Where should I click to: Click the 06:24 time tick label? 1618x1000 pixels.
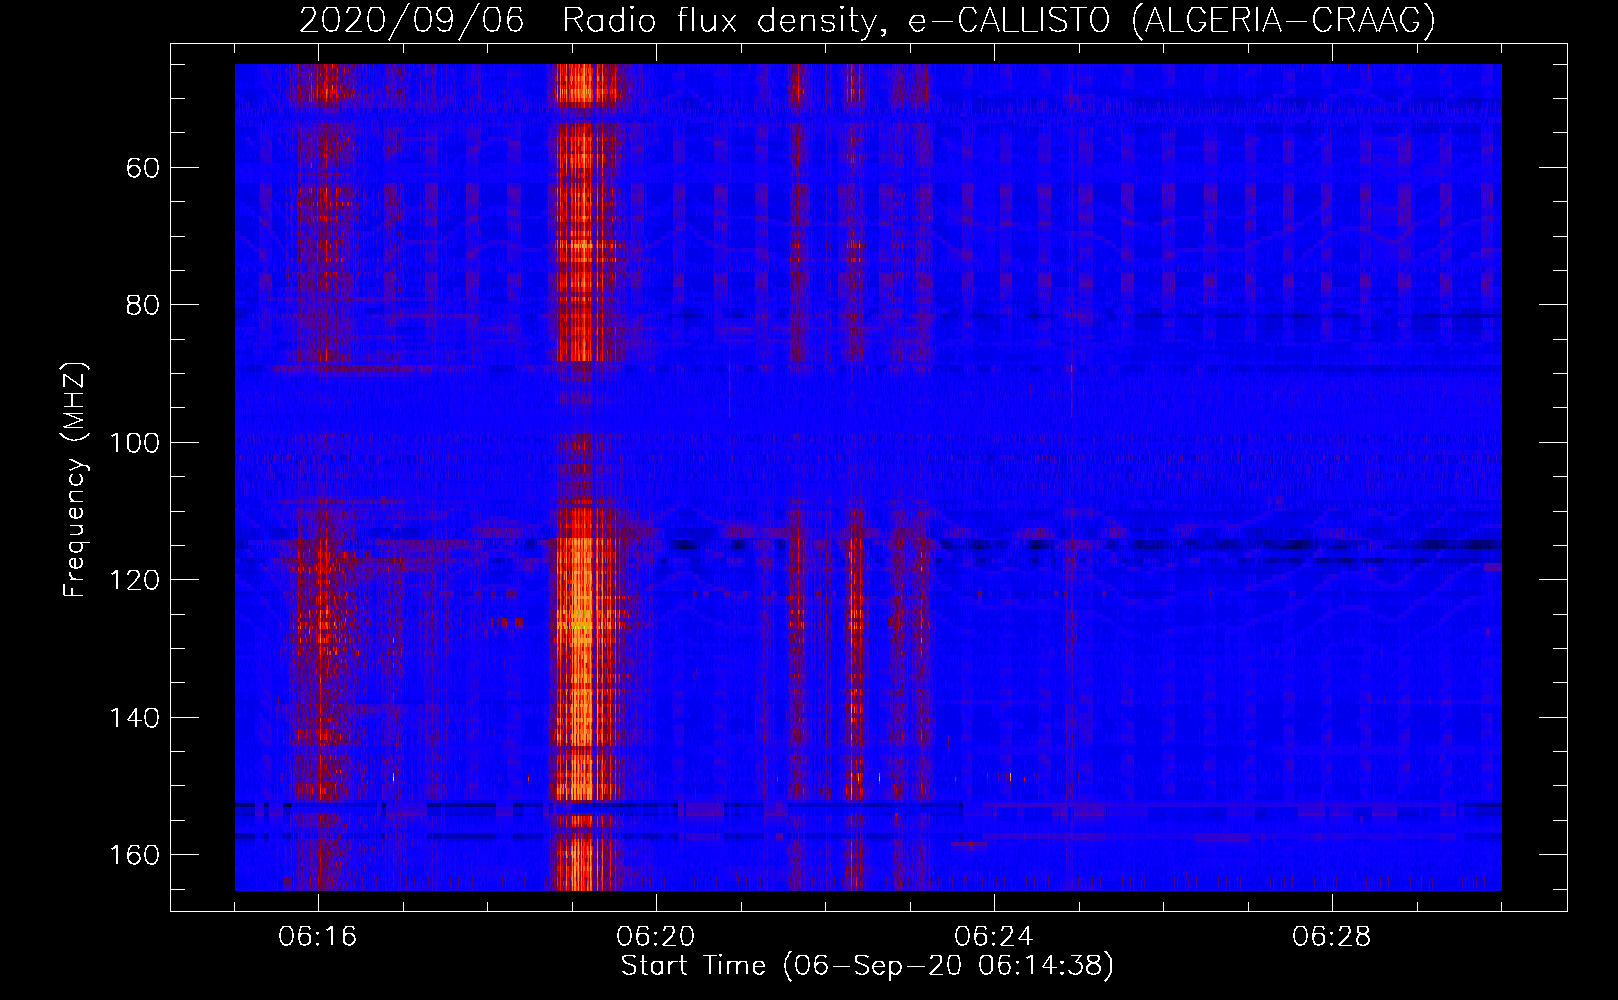(x=994, y=937)
